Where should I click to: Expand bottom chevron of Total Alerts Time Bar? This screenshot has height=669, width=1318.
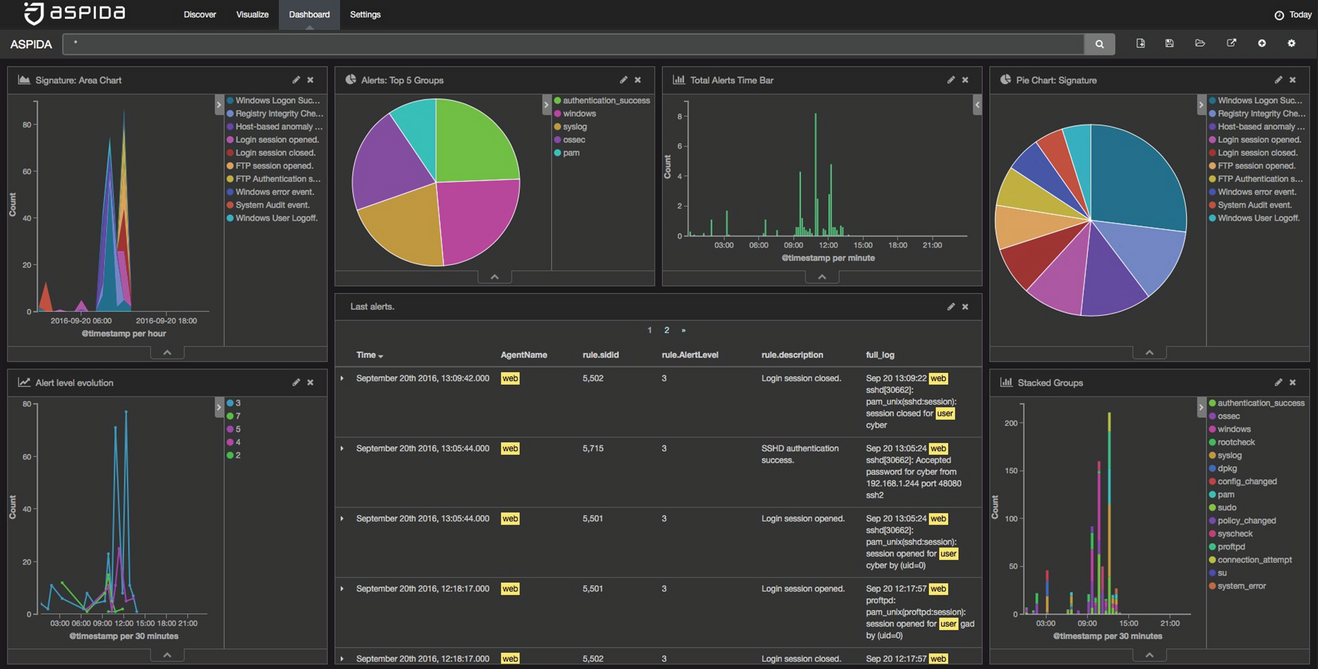click(x=822, y=277)
